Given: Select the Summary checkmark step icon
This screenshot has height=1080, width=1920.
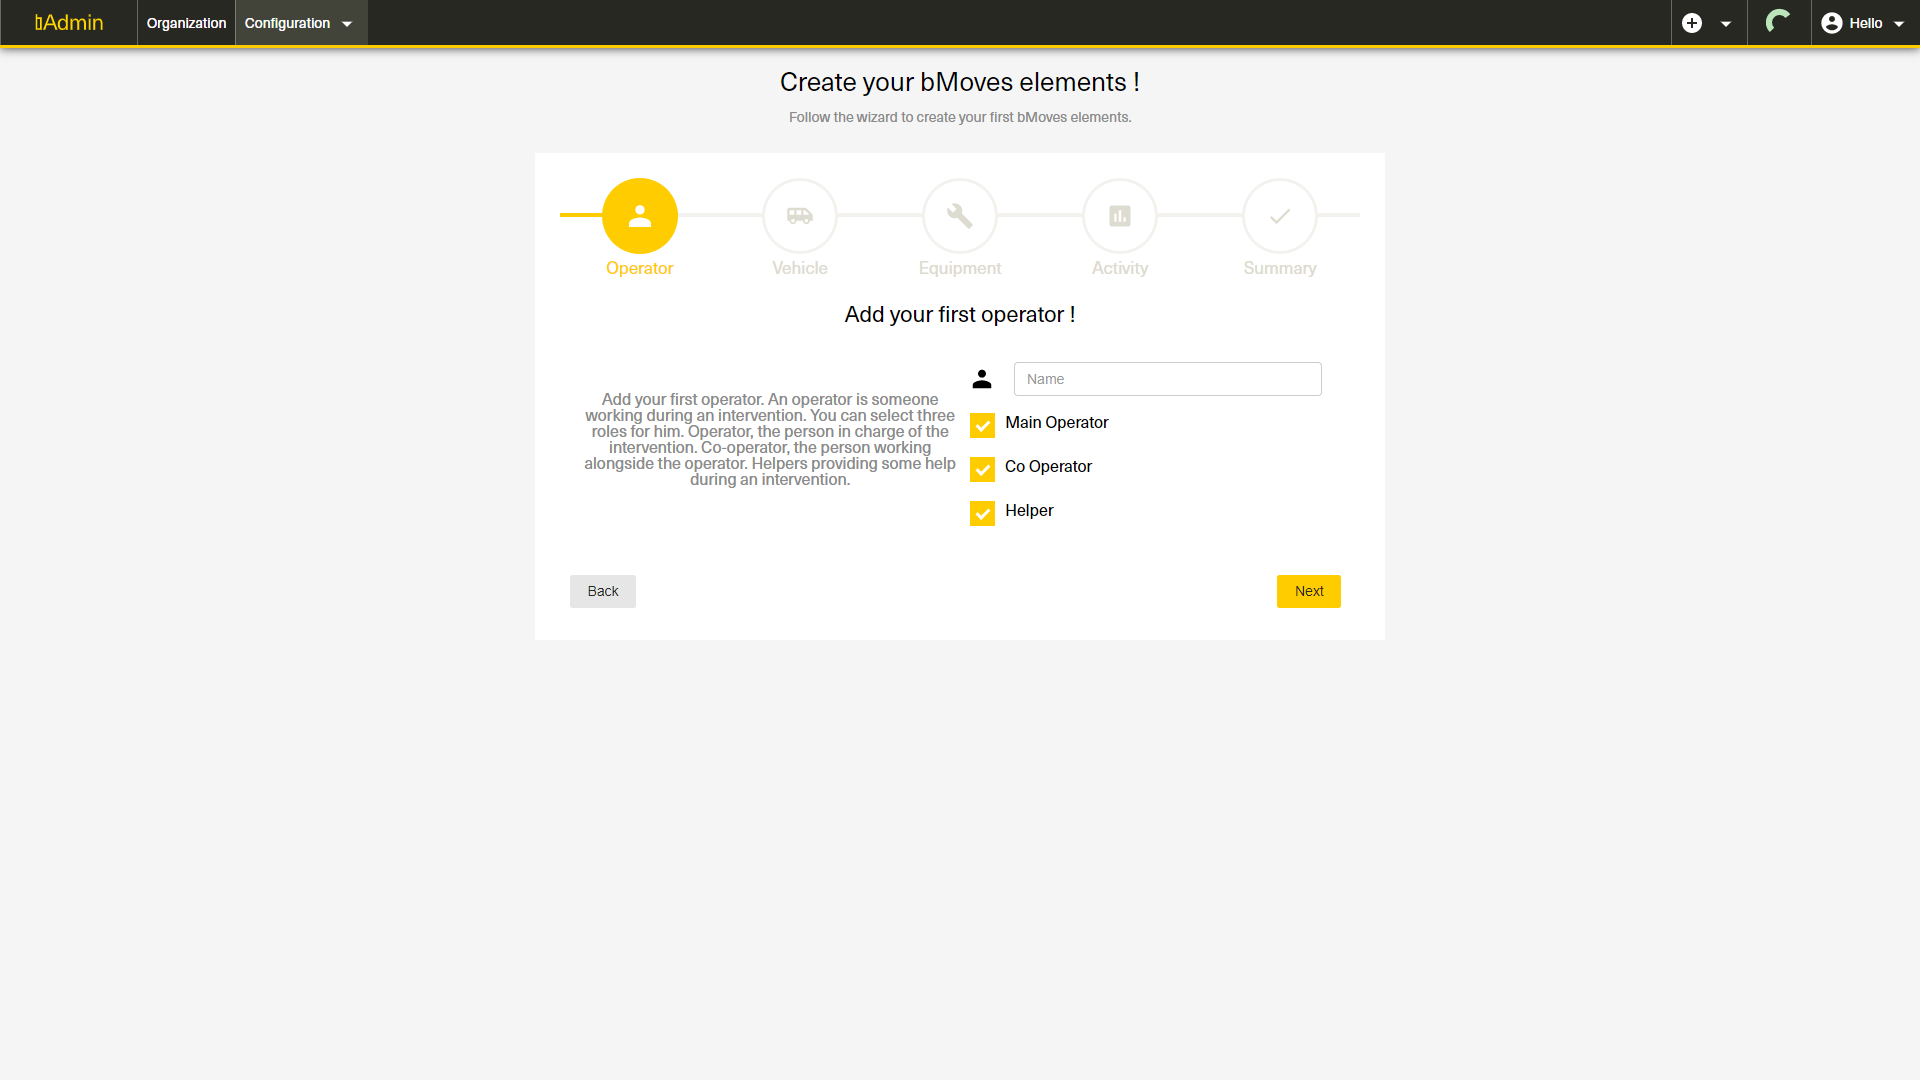Looking at the screenshot, I should [x=1280, y=216].
